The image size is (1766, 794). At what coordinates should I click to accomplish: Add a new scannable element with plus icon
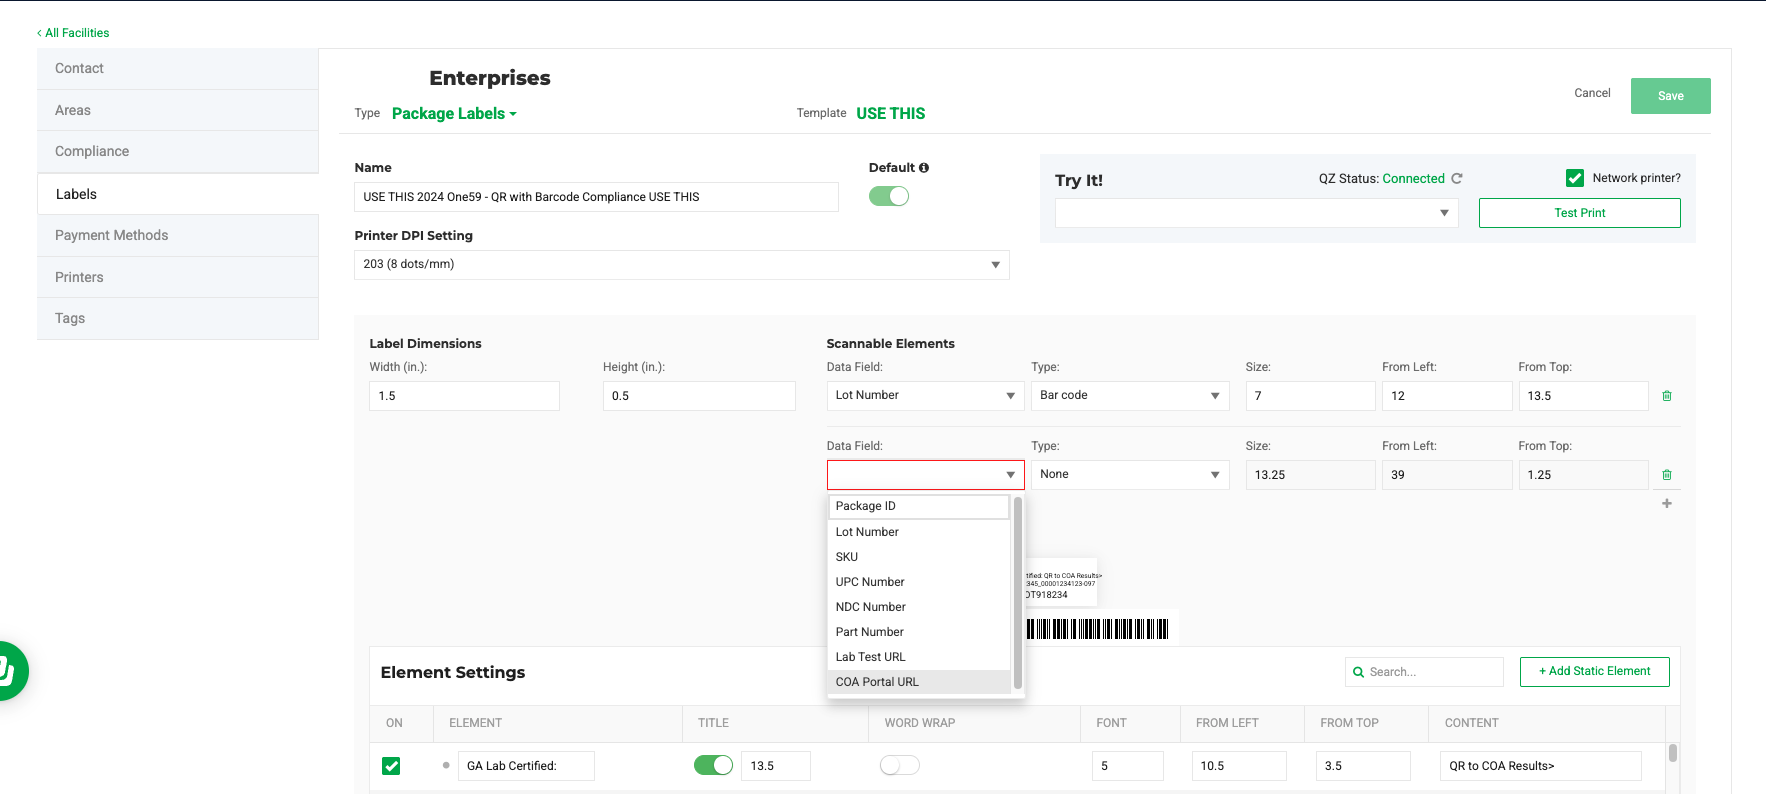coord(1666,504)
